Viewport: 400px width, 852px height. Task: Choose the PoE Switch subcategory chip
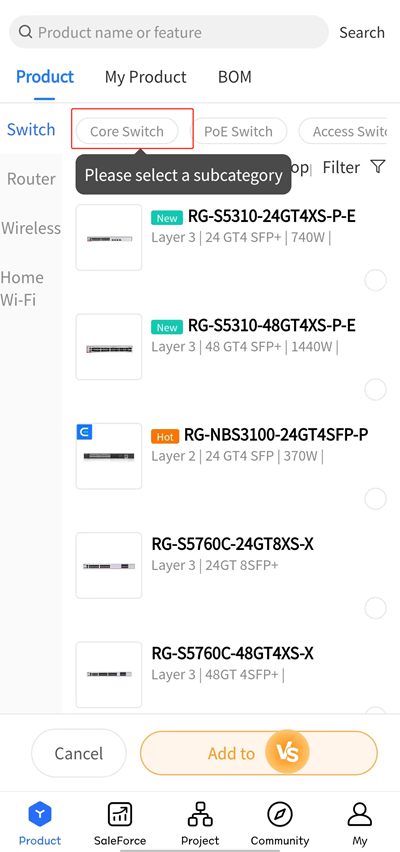point(238,131)
